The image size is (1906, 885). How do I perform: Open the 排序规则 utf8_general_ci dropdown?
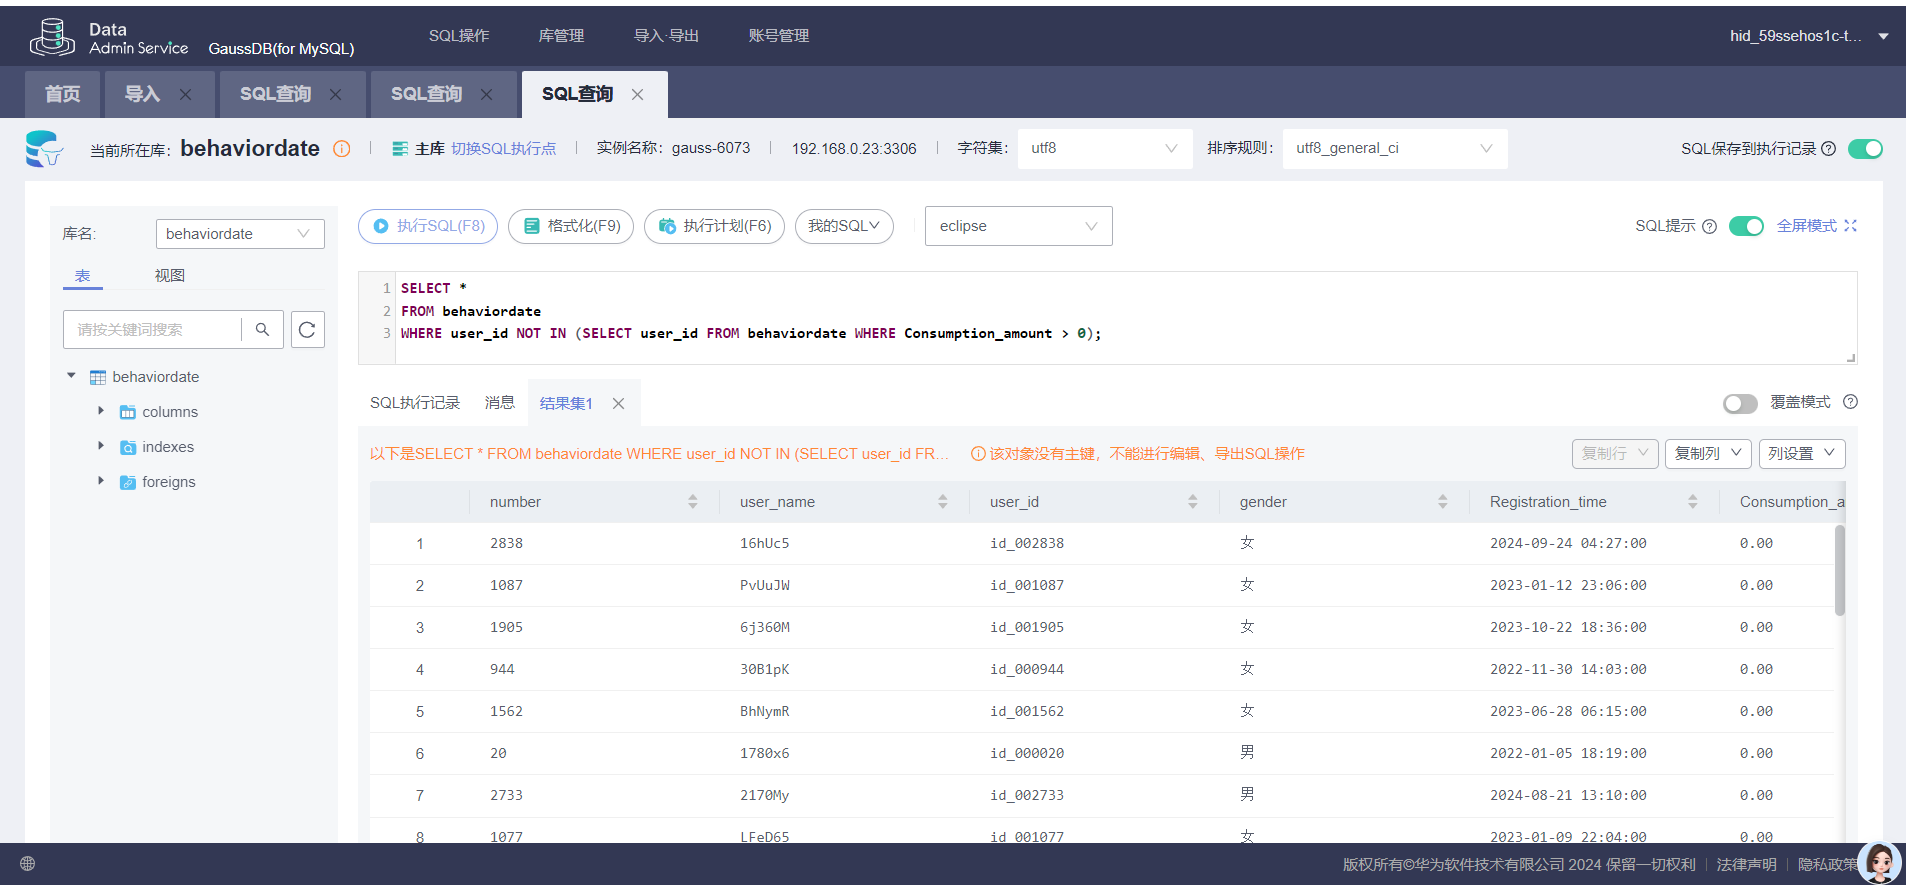click(x=1395, y=148)
